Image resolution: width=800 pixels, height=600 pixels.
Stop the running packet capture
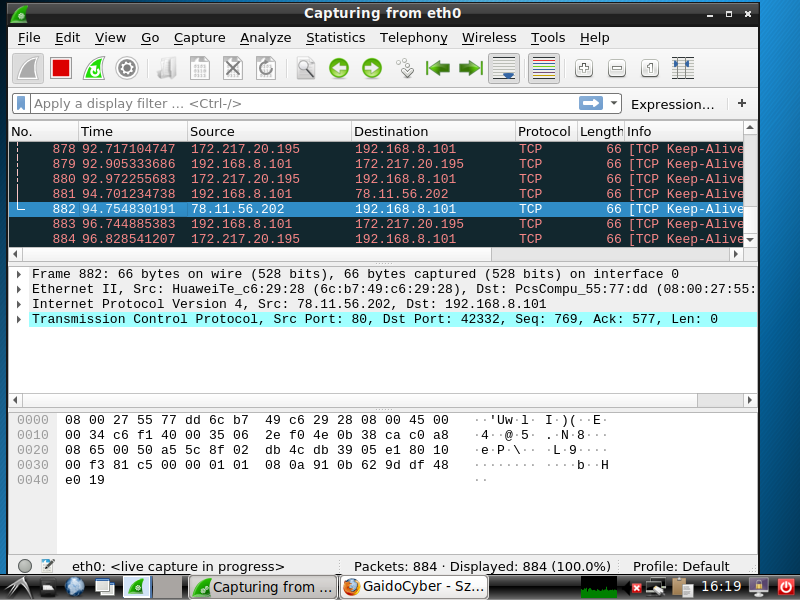[x=61, y=68]
